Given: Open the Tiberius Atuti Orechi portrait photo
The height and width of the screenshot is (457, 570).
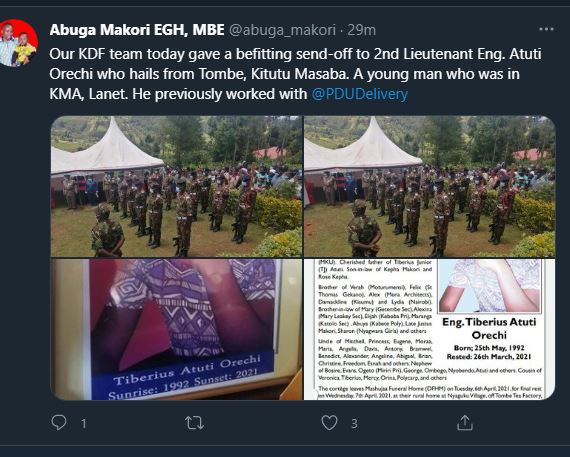Looking at the screenshot, I should coord(176,329).
